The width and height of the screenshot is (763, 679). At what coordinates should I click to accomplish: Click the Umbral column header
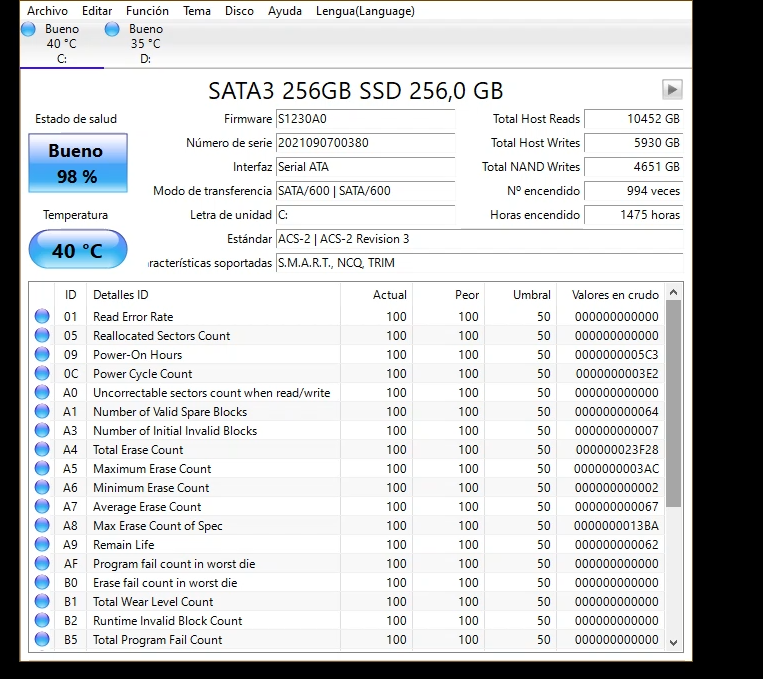[x=520, y=295]
